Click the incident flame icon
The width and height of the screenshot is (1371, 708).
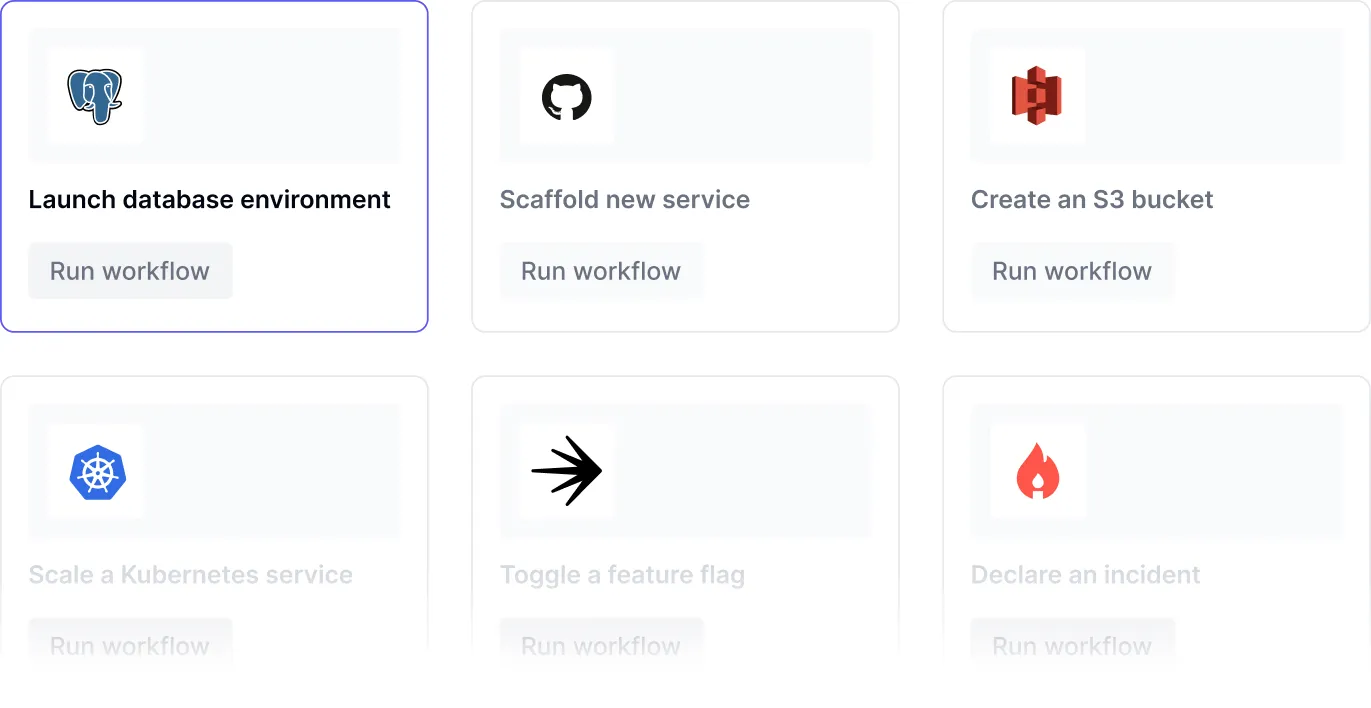[1037, 471]
